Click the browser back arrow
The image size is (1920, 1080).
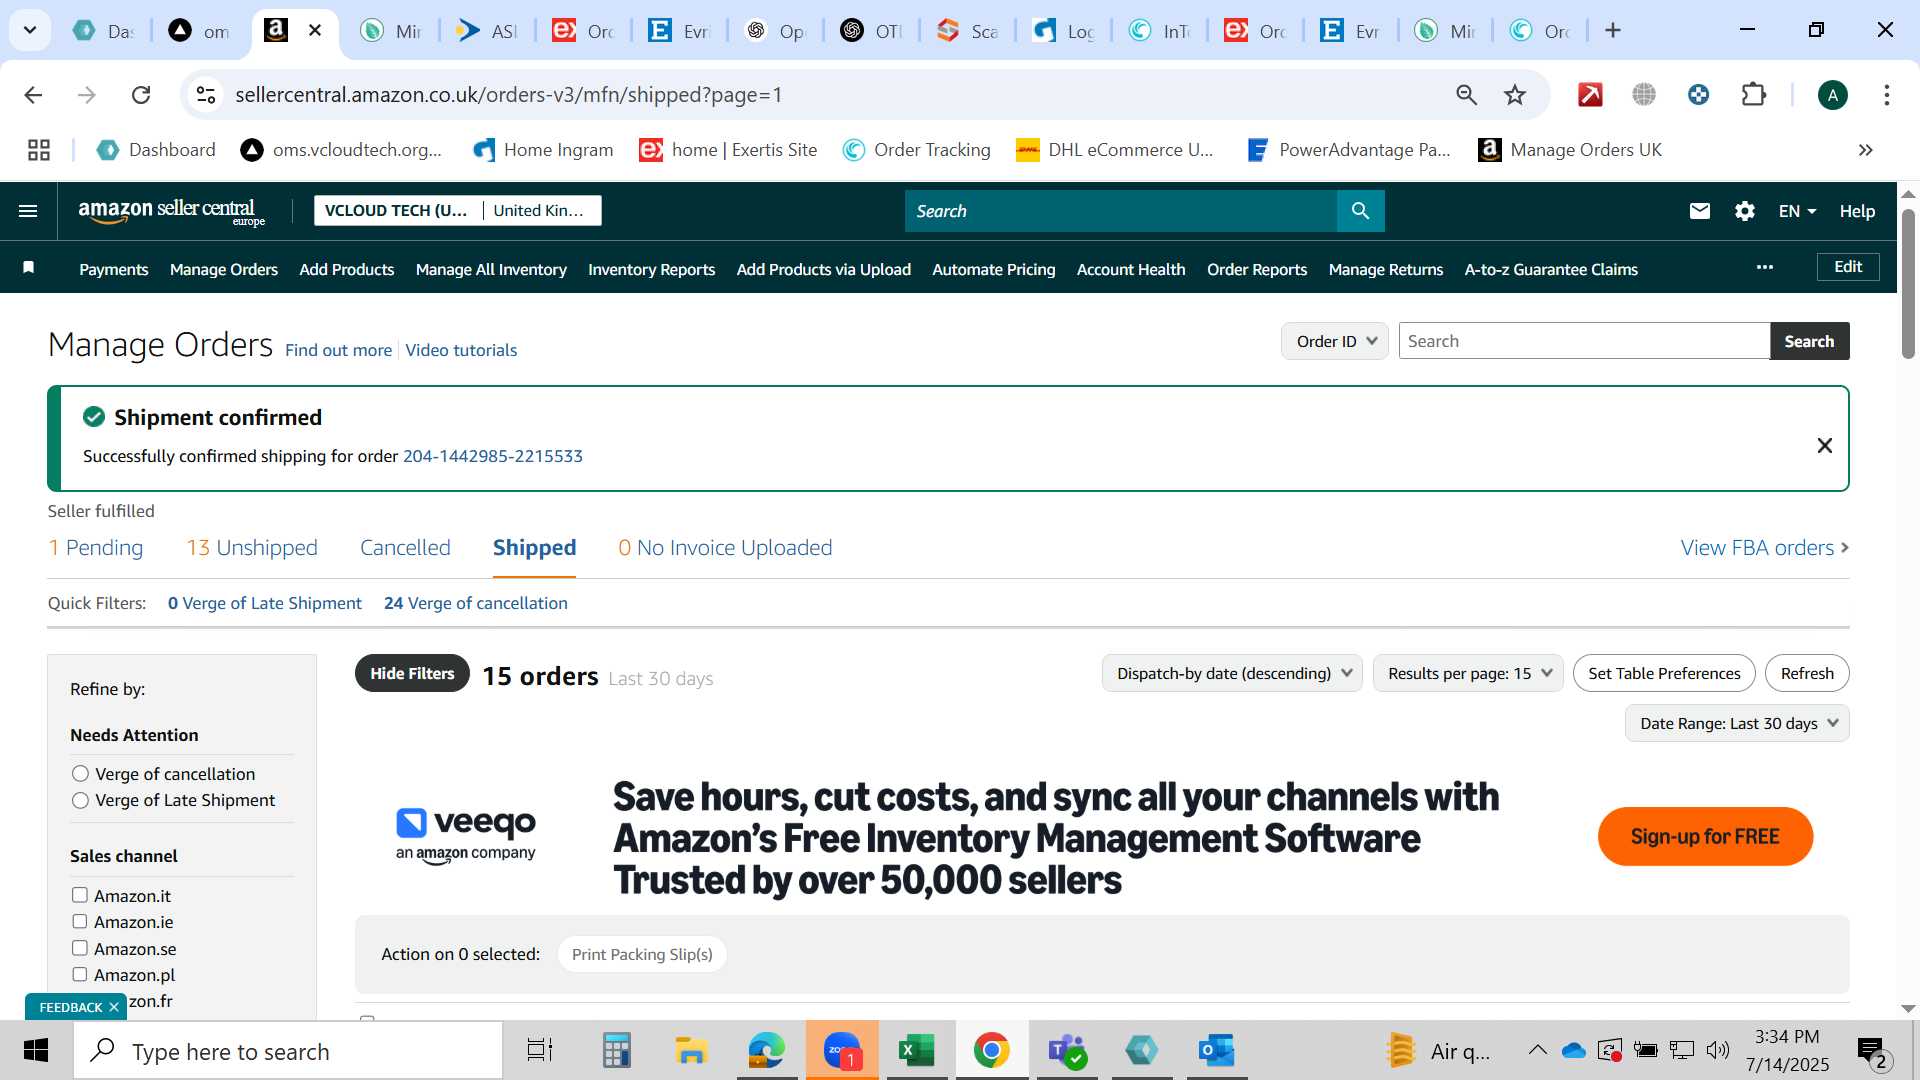(x=33, y=95)
